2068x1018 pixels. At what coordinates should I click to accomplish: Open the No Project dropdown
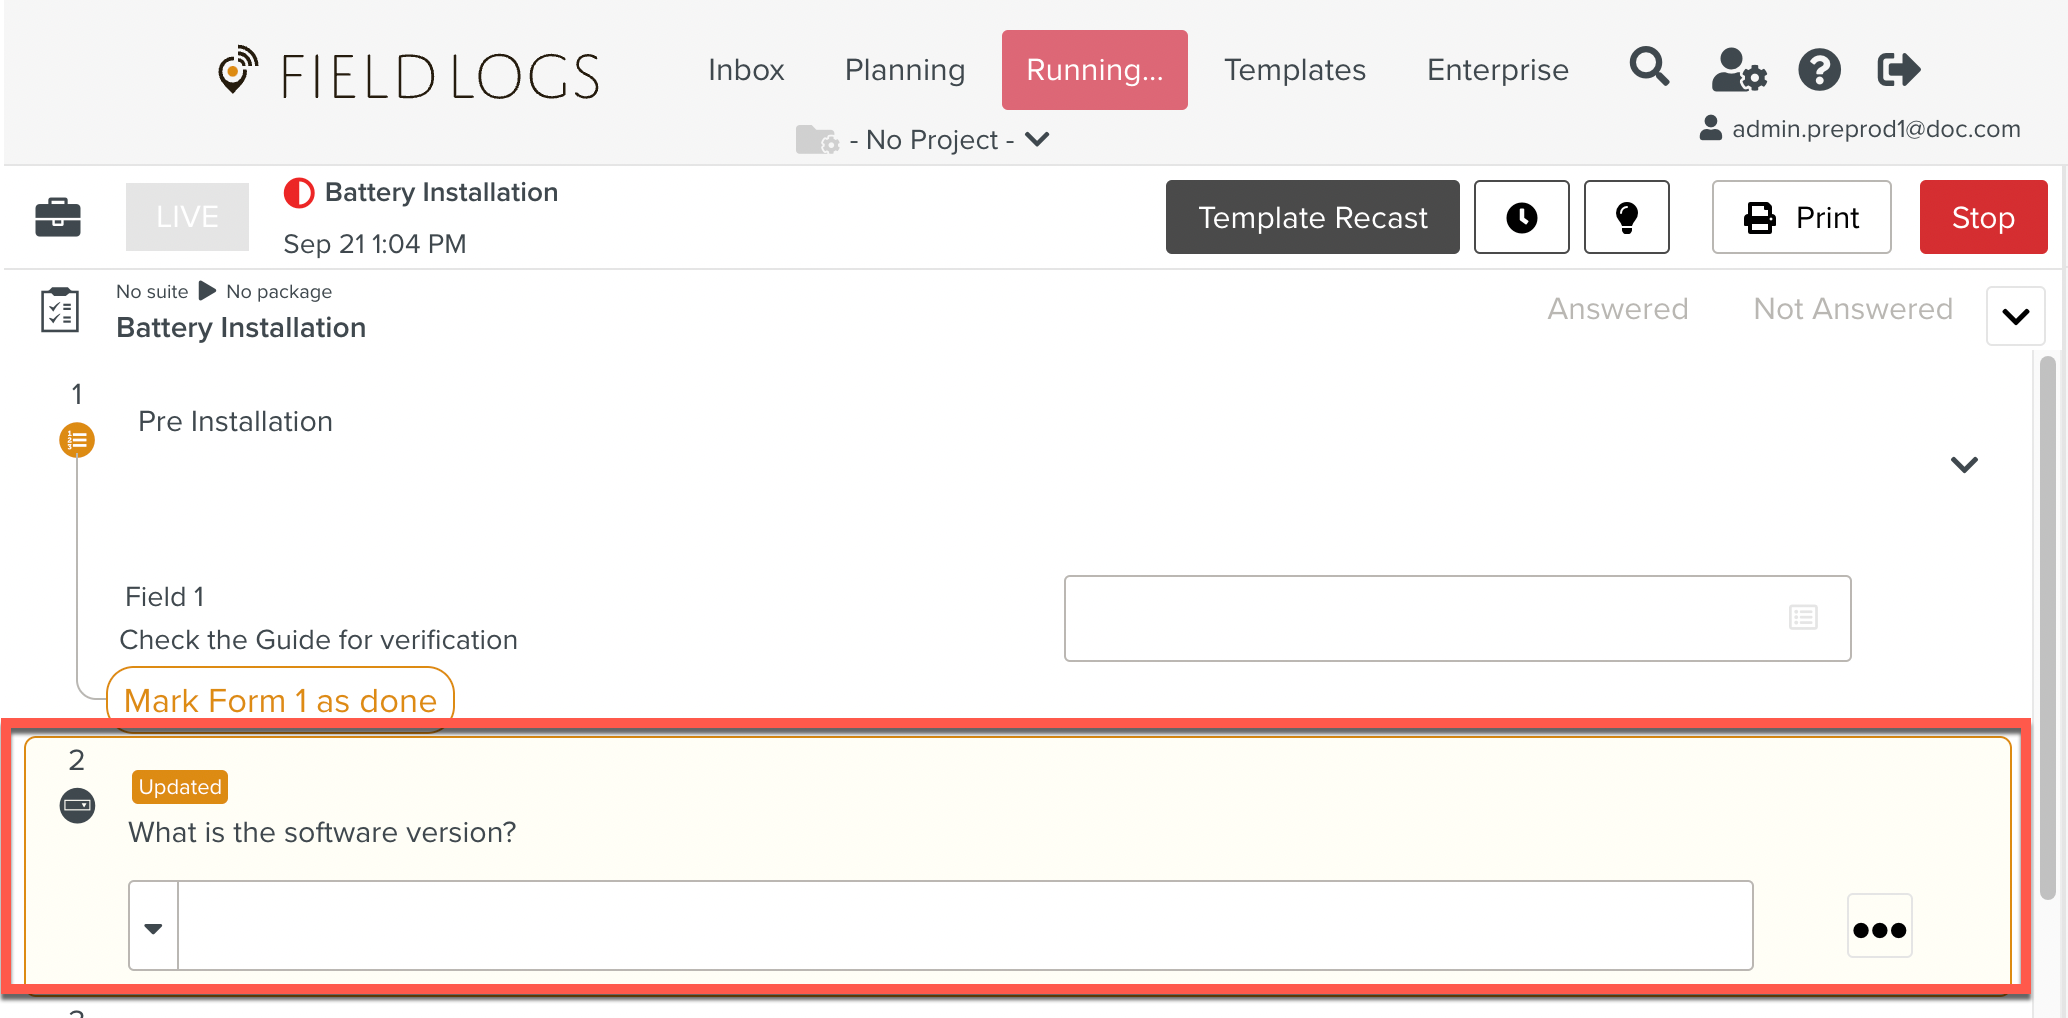tap(945, 139)
